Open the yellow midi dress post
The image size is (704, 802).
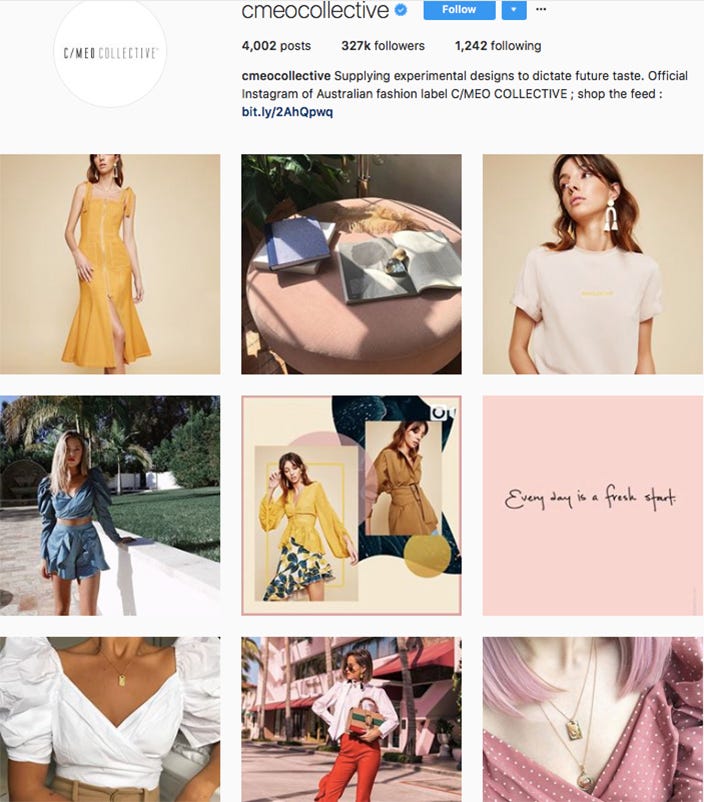[x=110, y=264]
